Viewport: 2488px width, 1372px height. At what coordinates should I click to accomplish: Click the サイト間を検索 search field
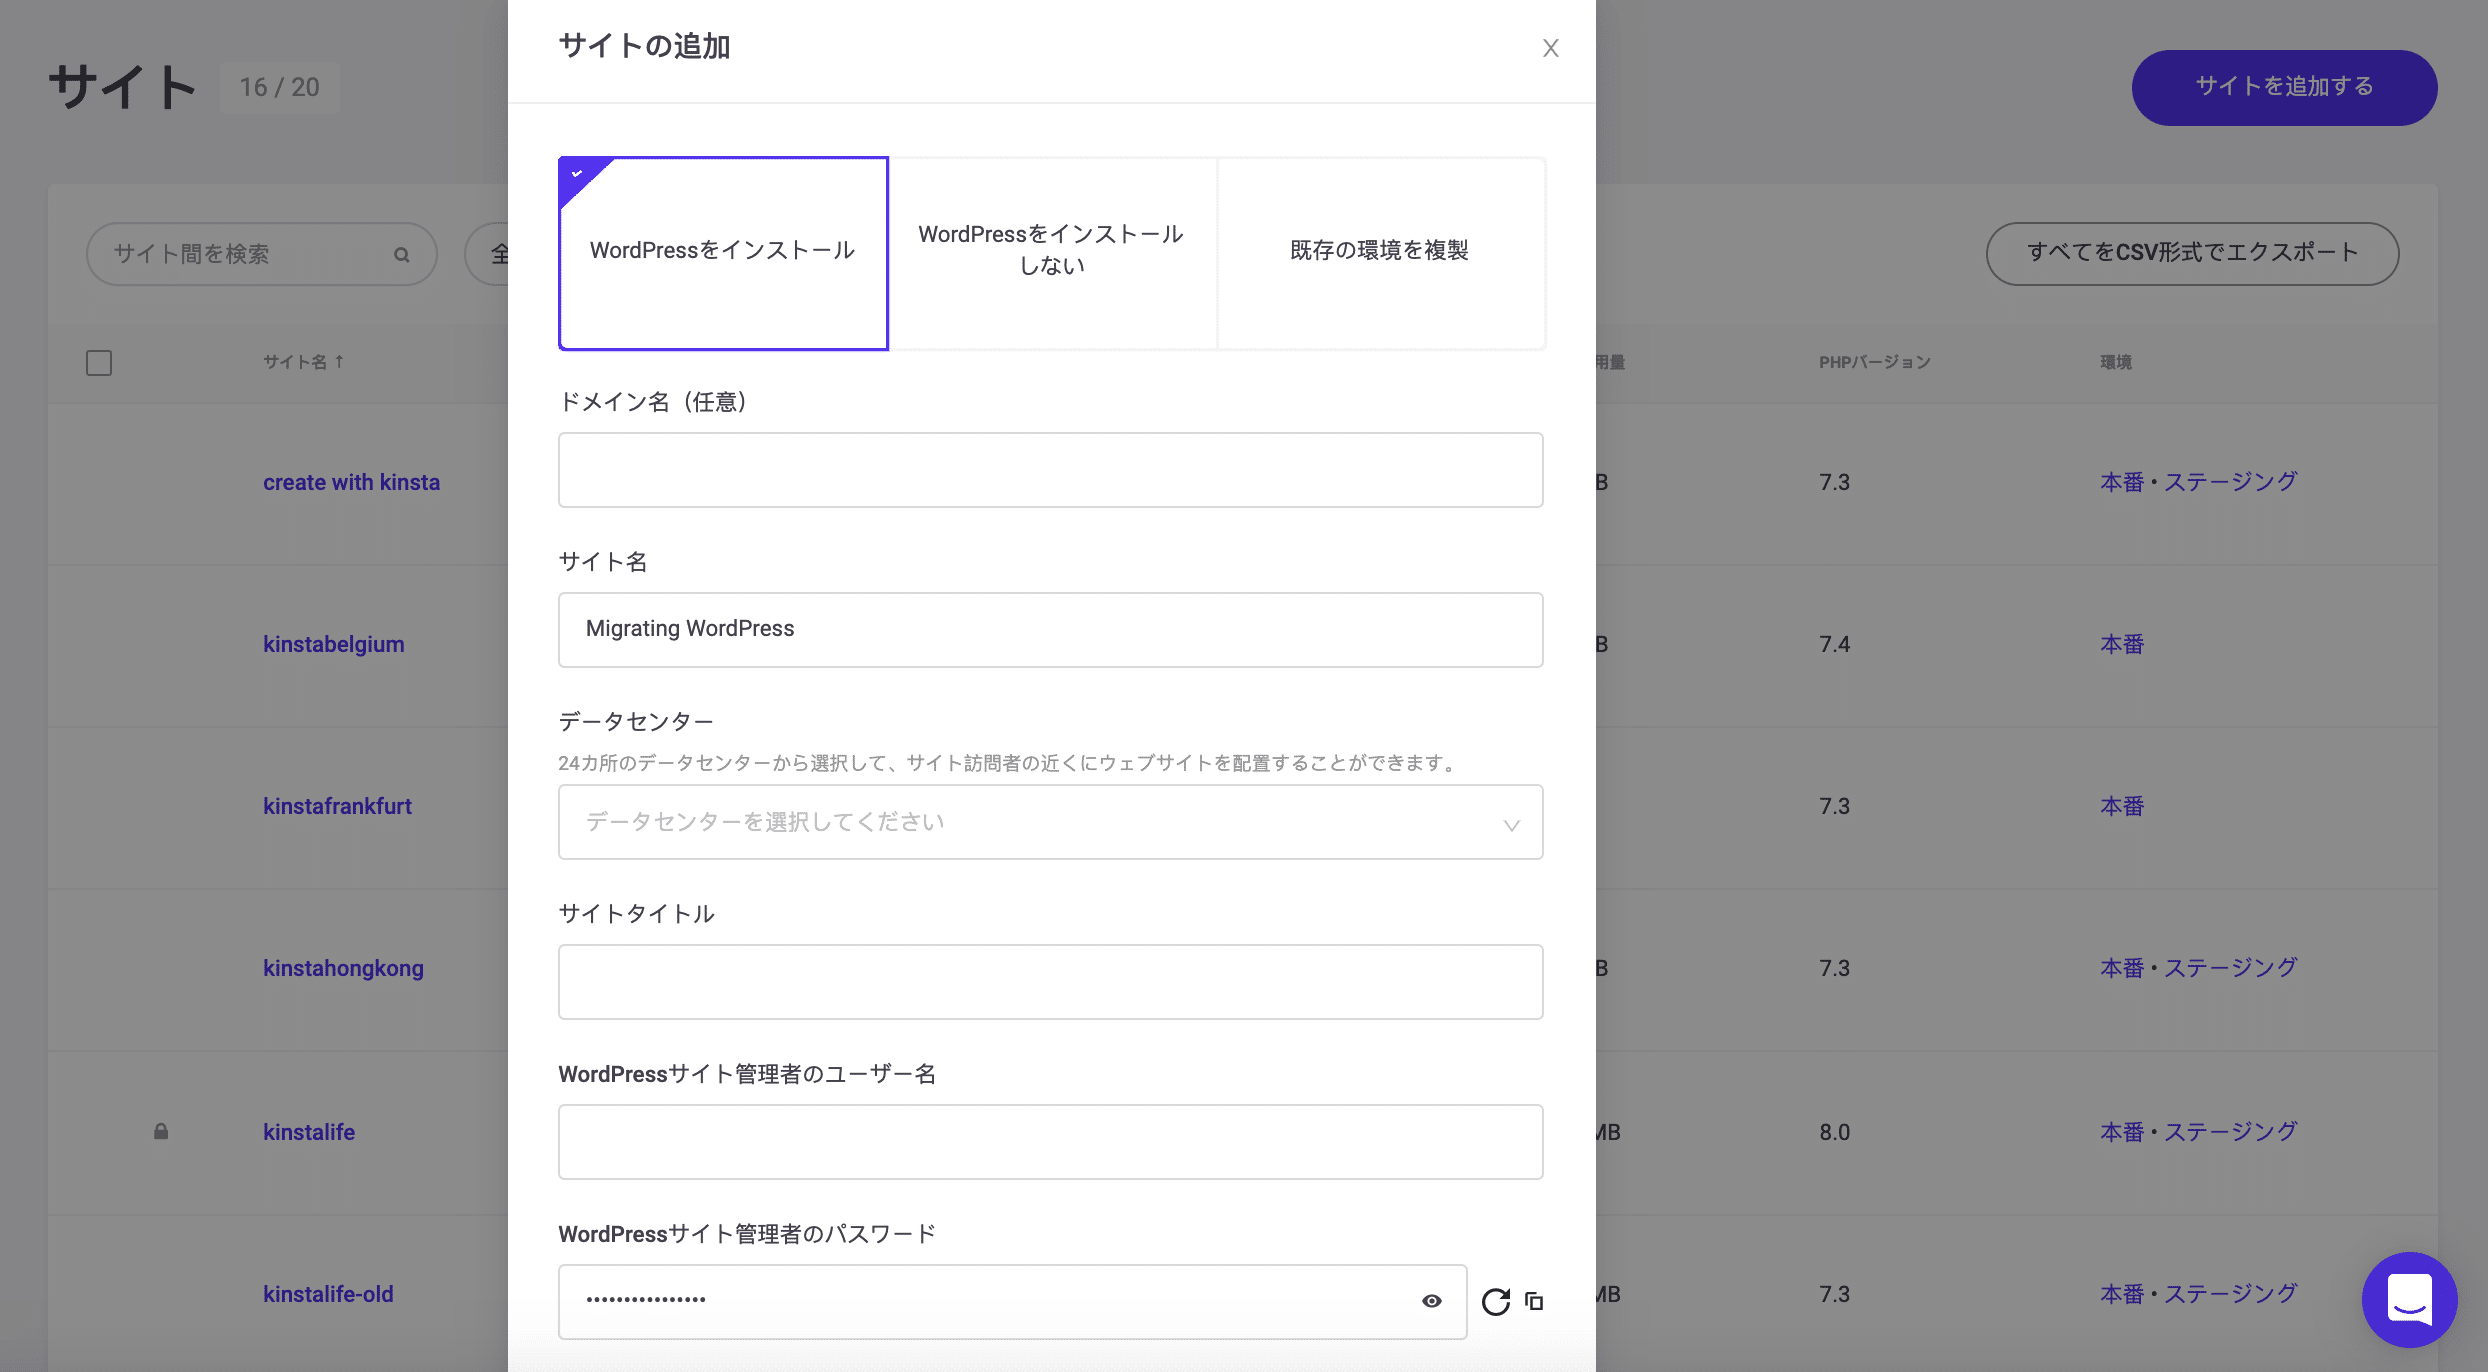point(262,254)
